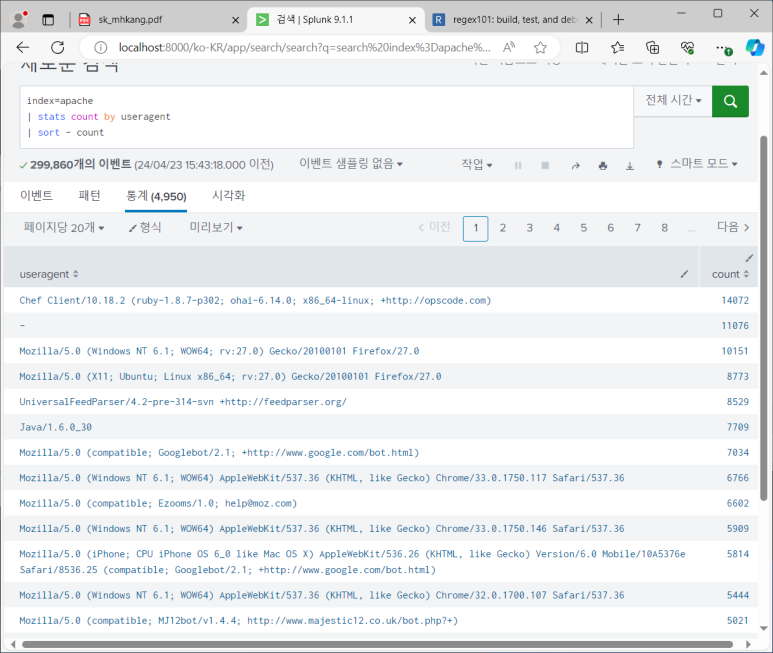Screen dimensions: 773x653
Task: Switch to the 시각화 tab
Action: point(228,196)
